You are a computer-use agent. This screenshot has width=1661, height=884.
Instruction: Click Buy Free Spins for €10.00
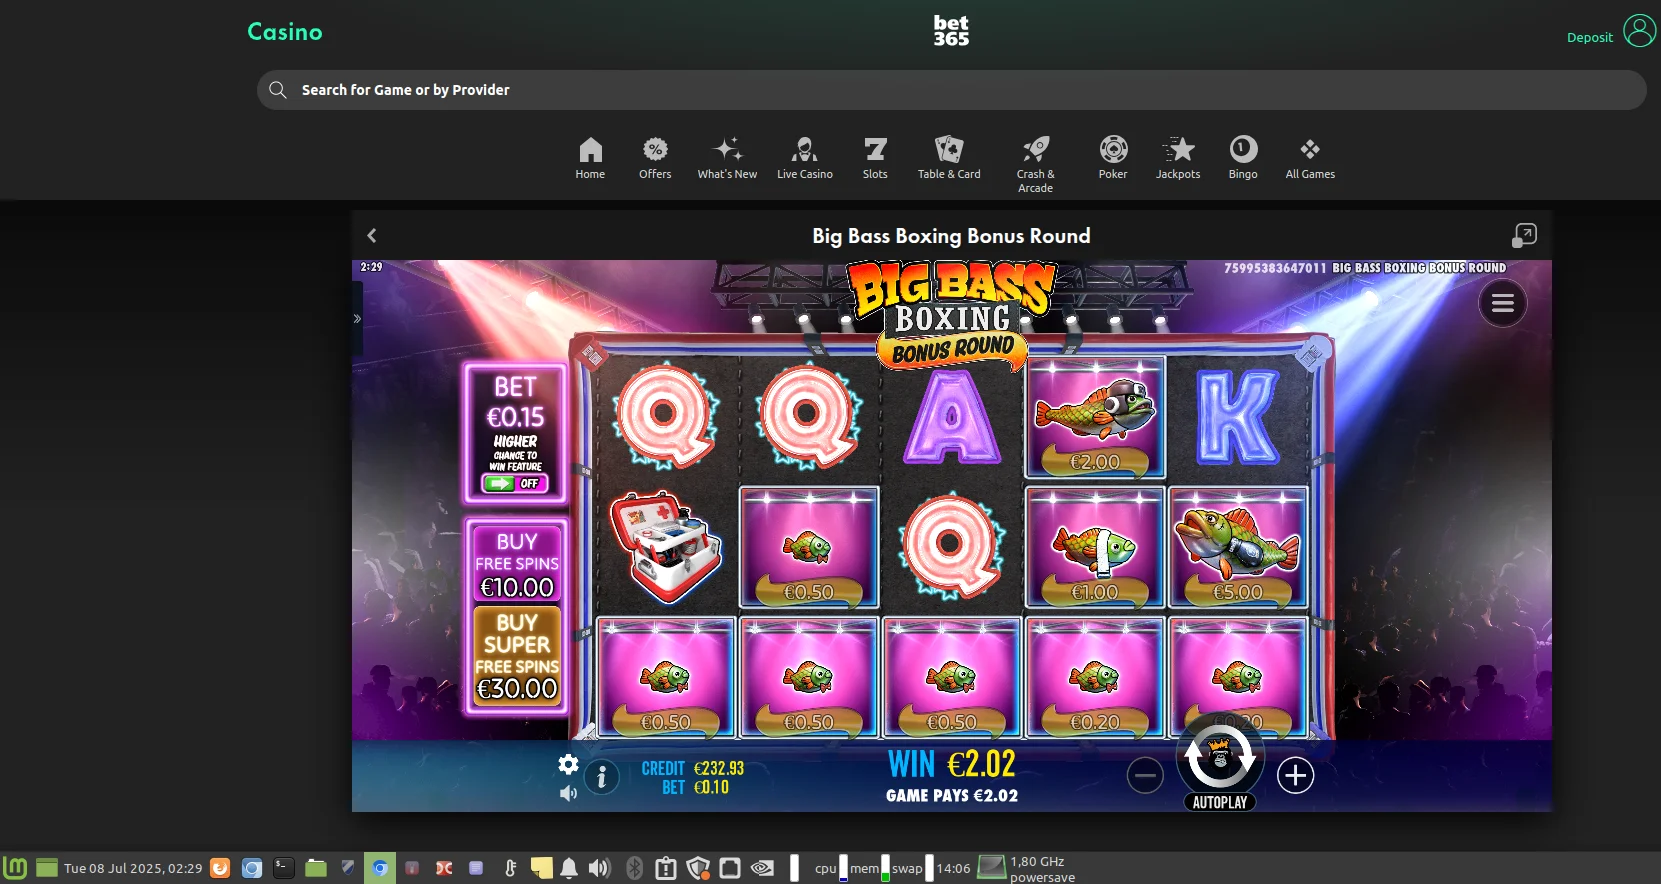click(516, 563)
